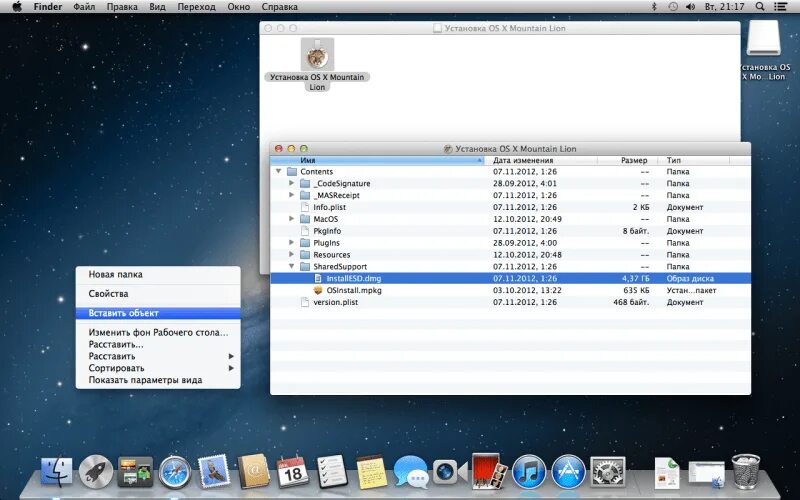Collapse the Contents folder triangle
The width and height of the screenshot is (800, 500).
(279, 171)
